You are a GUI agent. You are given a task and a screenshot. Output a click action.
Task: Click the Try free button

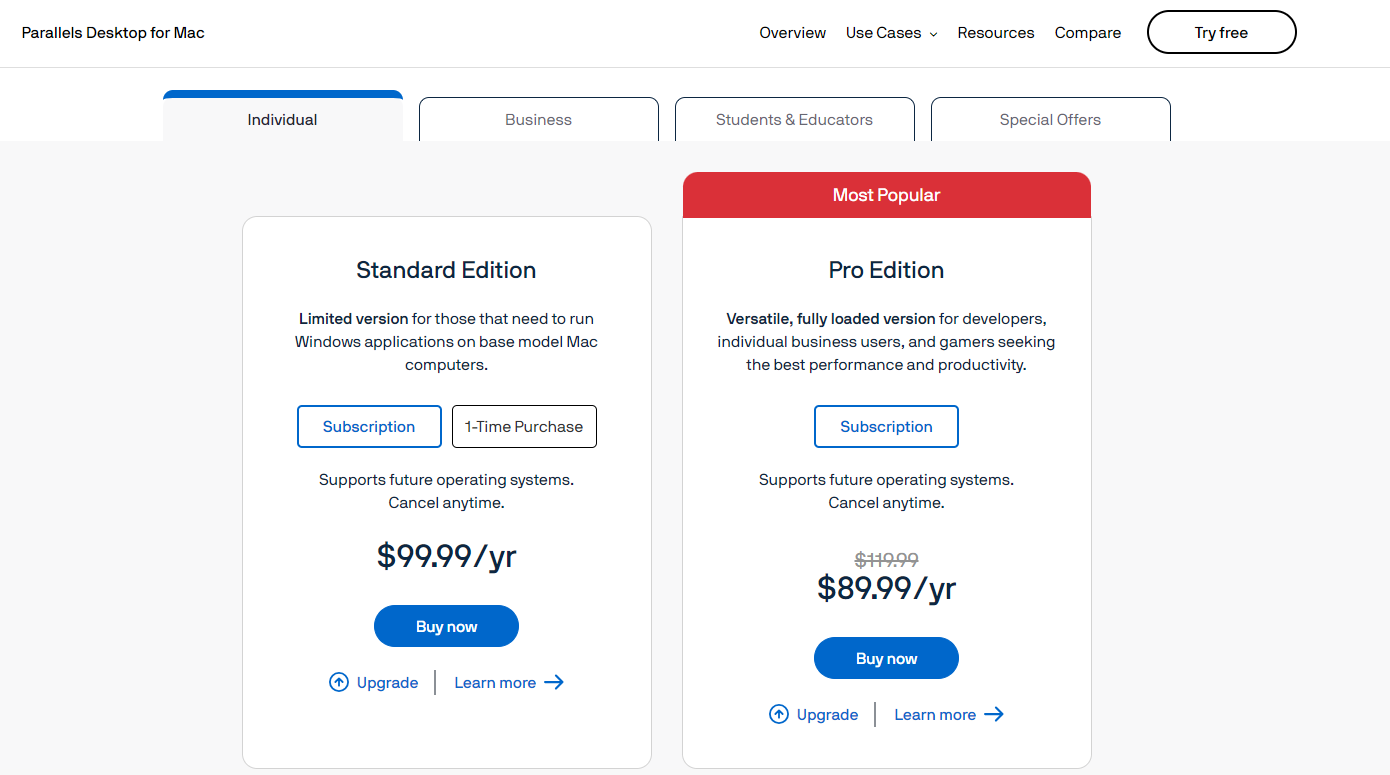(x=1221, y=32)
